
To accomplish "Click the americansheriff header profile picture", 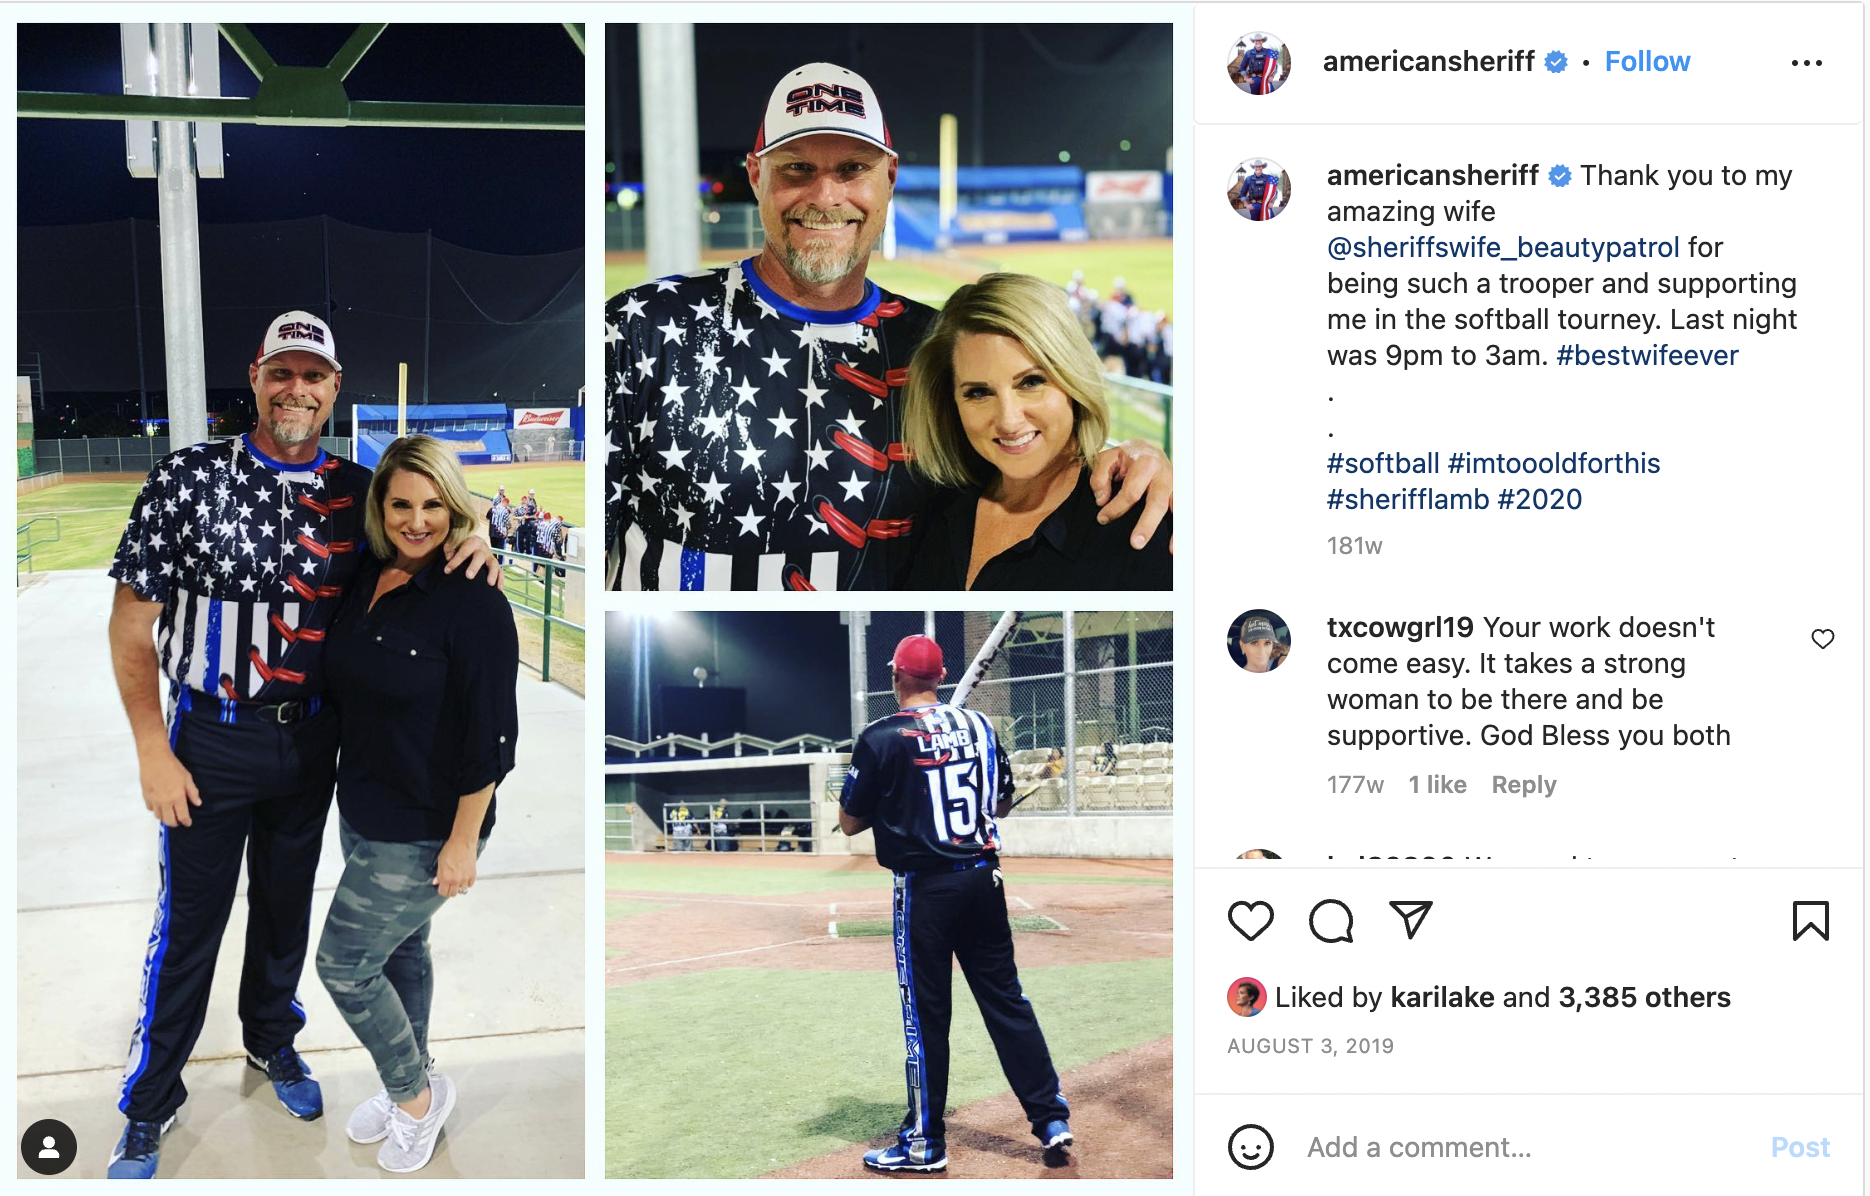I will (x=1259, y=63).
